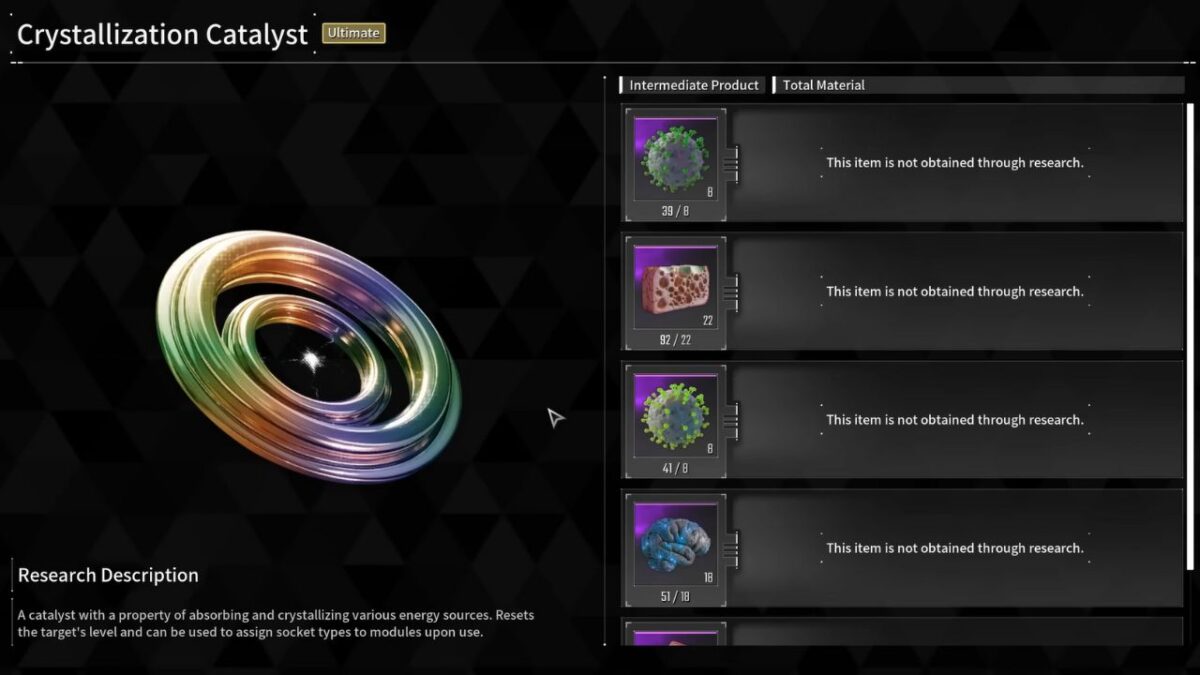Click the research message in the 39 / 8 row
Viewport: 1200px width, 675px height.
tap(954, 162)
